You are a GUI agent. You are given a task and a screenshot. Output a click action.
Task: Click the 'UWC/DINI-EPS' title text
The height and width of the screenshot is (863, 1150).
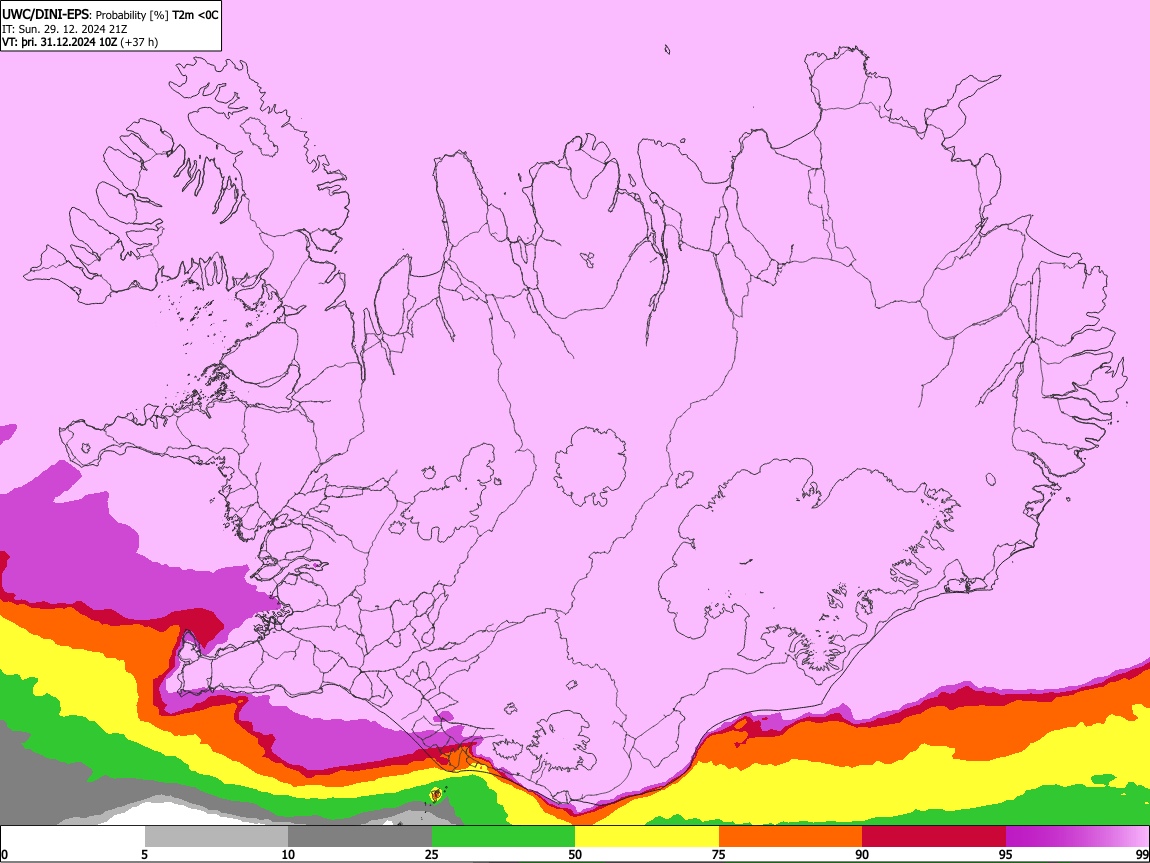coord(46,15)
